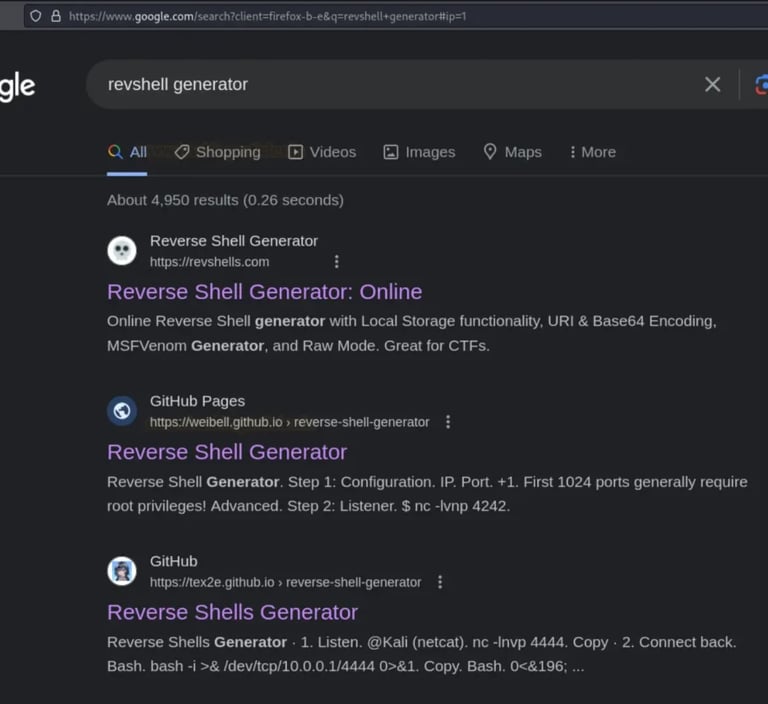Click the https://revshells.com URL text
Image resolution: width=768 pixels, height=704 pixels.
[x=209, y=262]
